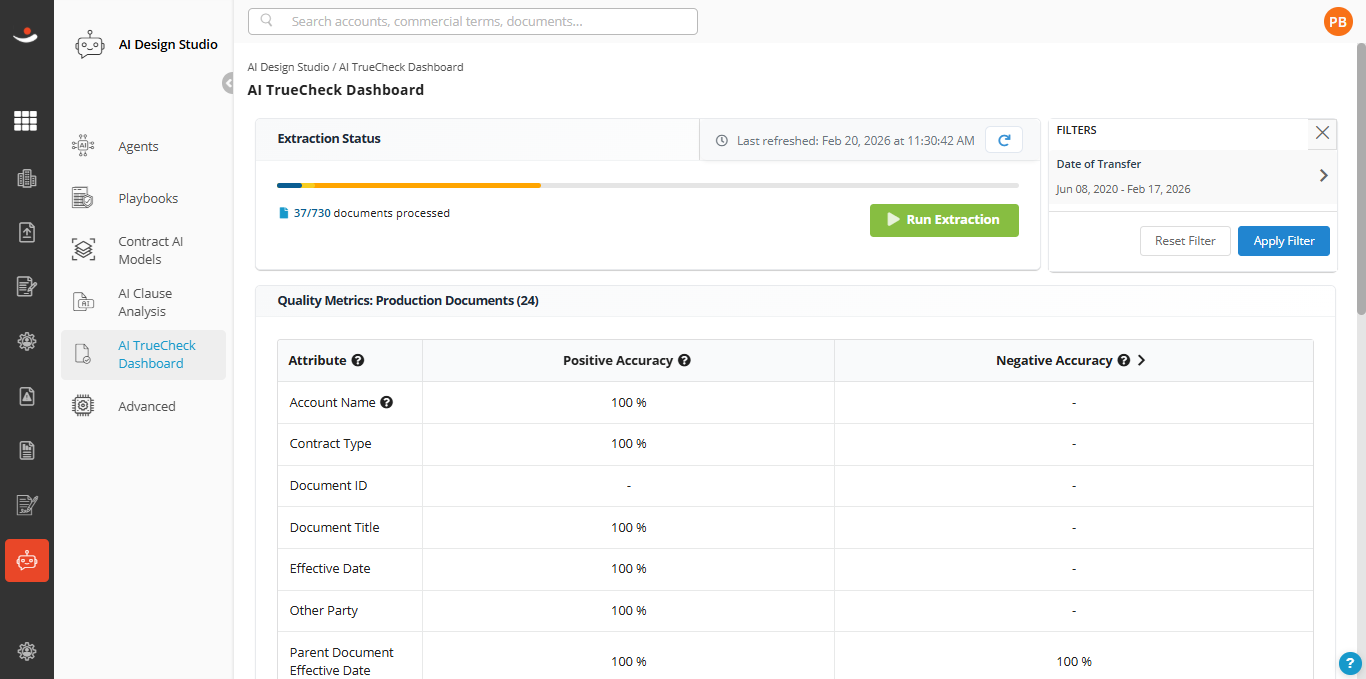Click the Account Name row label
The height and width of the screenshot is (679, 1366).
332,402
